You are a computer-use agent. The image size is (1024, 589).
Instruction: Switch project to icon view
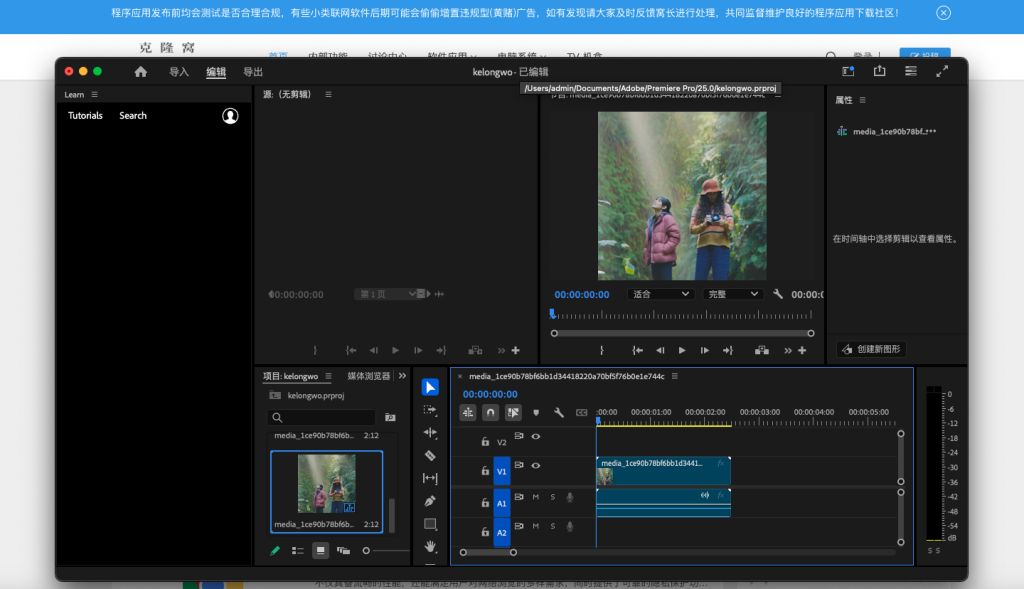tap(320, 550)
